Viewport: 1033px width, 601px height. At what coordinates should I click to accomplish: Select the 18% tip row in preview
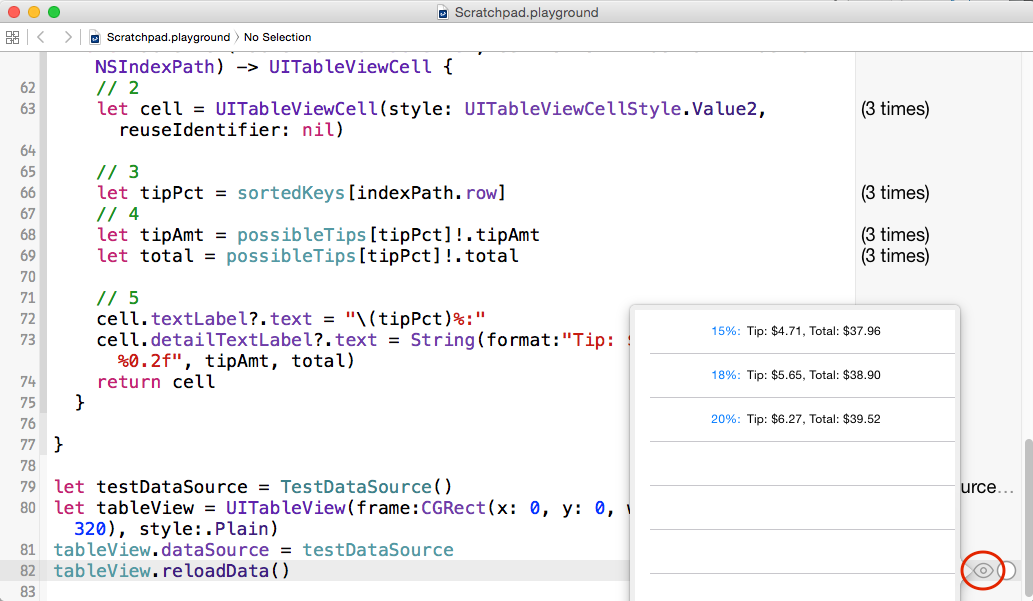(x=795, y=375)
